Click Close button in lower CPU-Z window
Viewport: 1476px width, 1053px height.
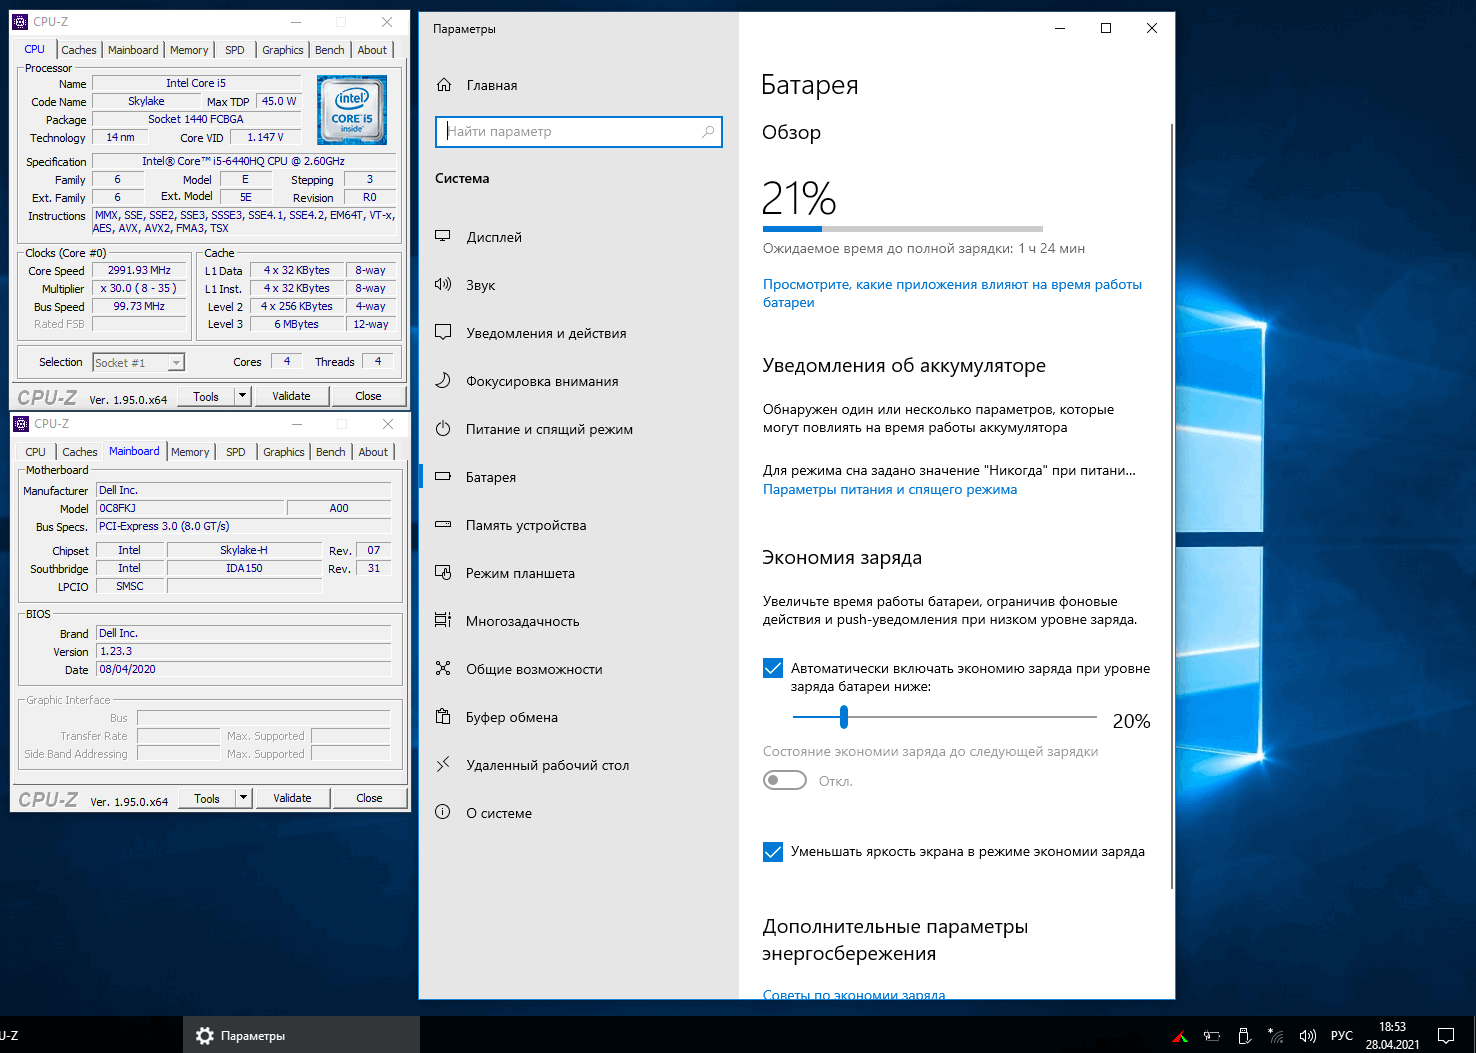point(369,798)
